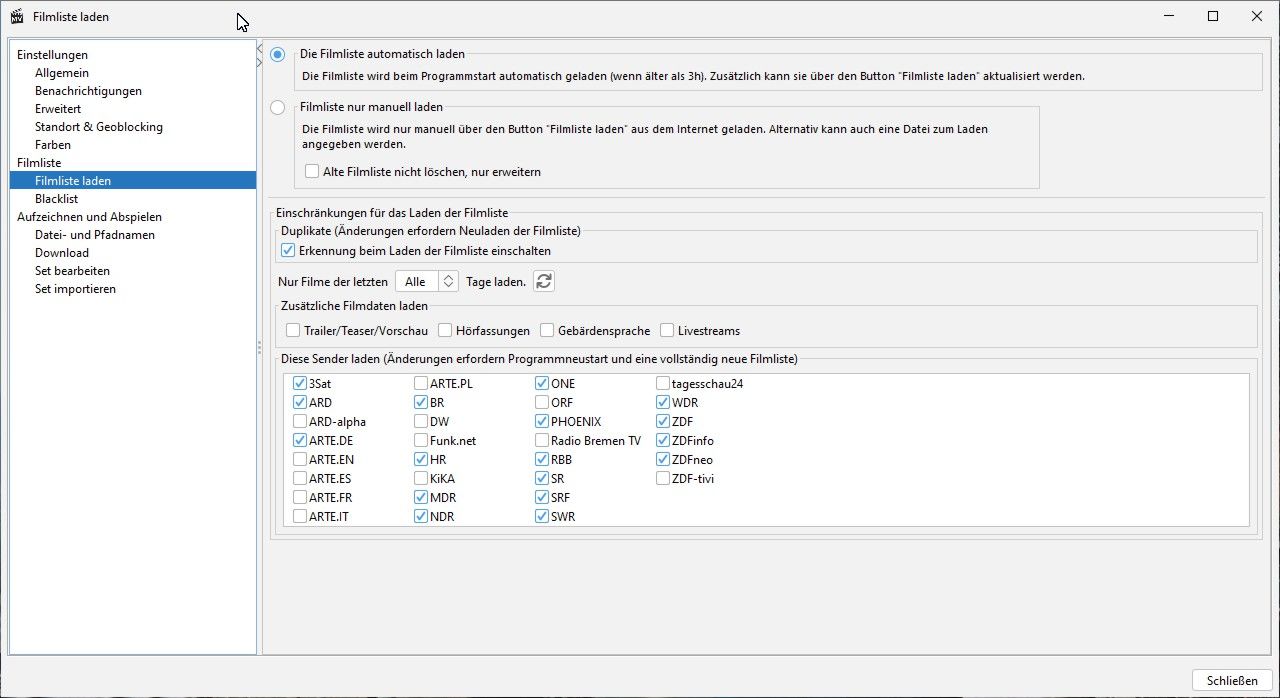
Task: Uncheck the ZDFinfo channel
Action: 663,440
